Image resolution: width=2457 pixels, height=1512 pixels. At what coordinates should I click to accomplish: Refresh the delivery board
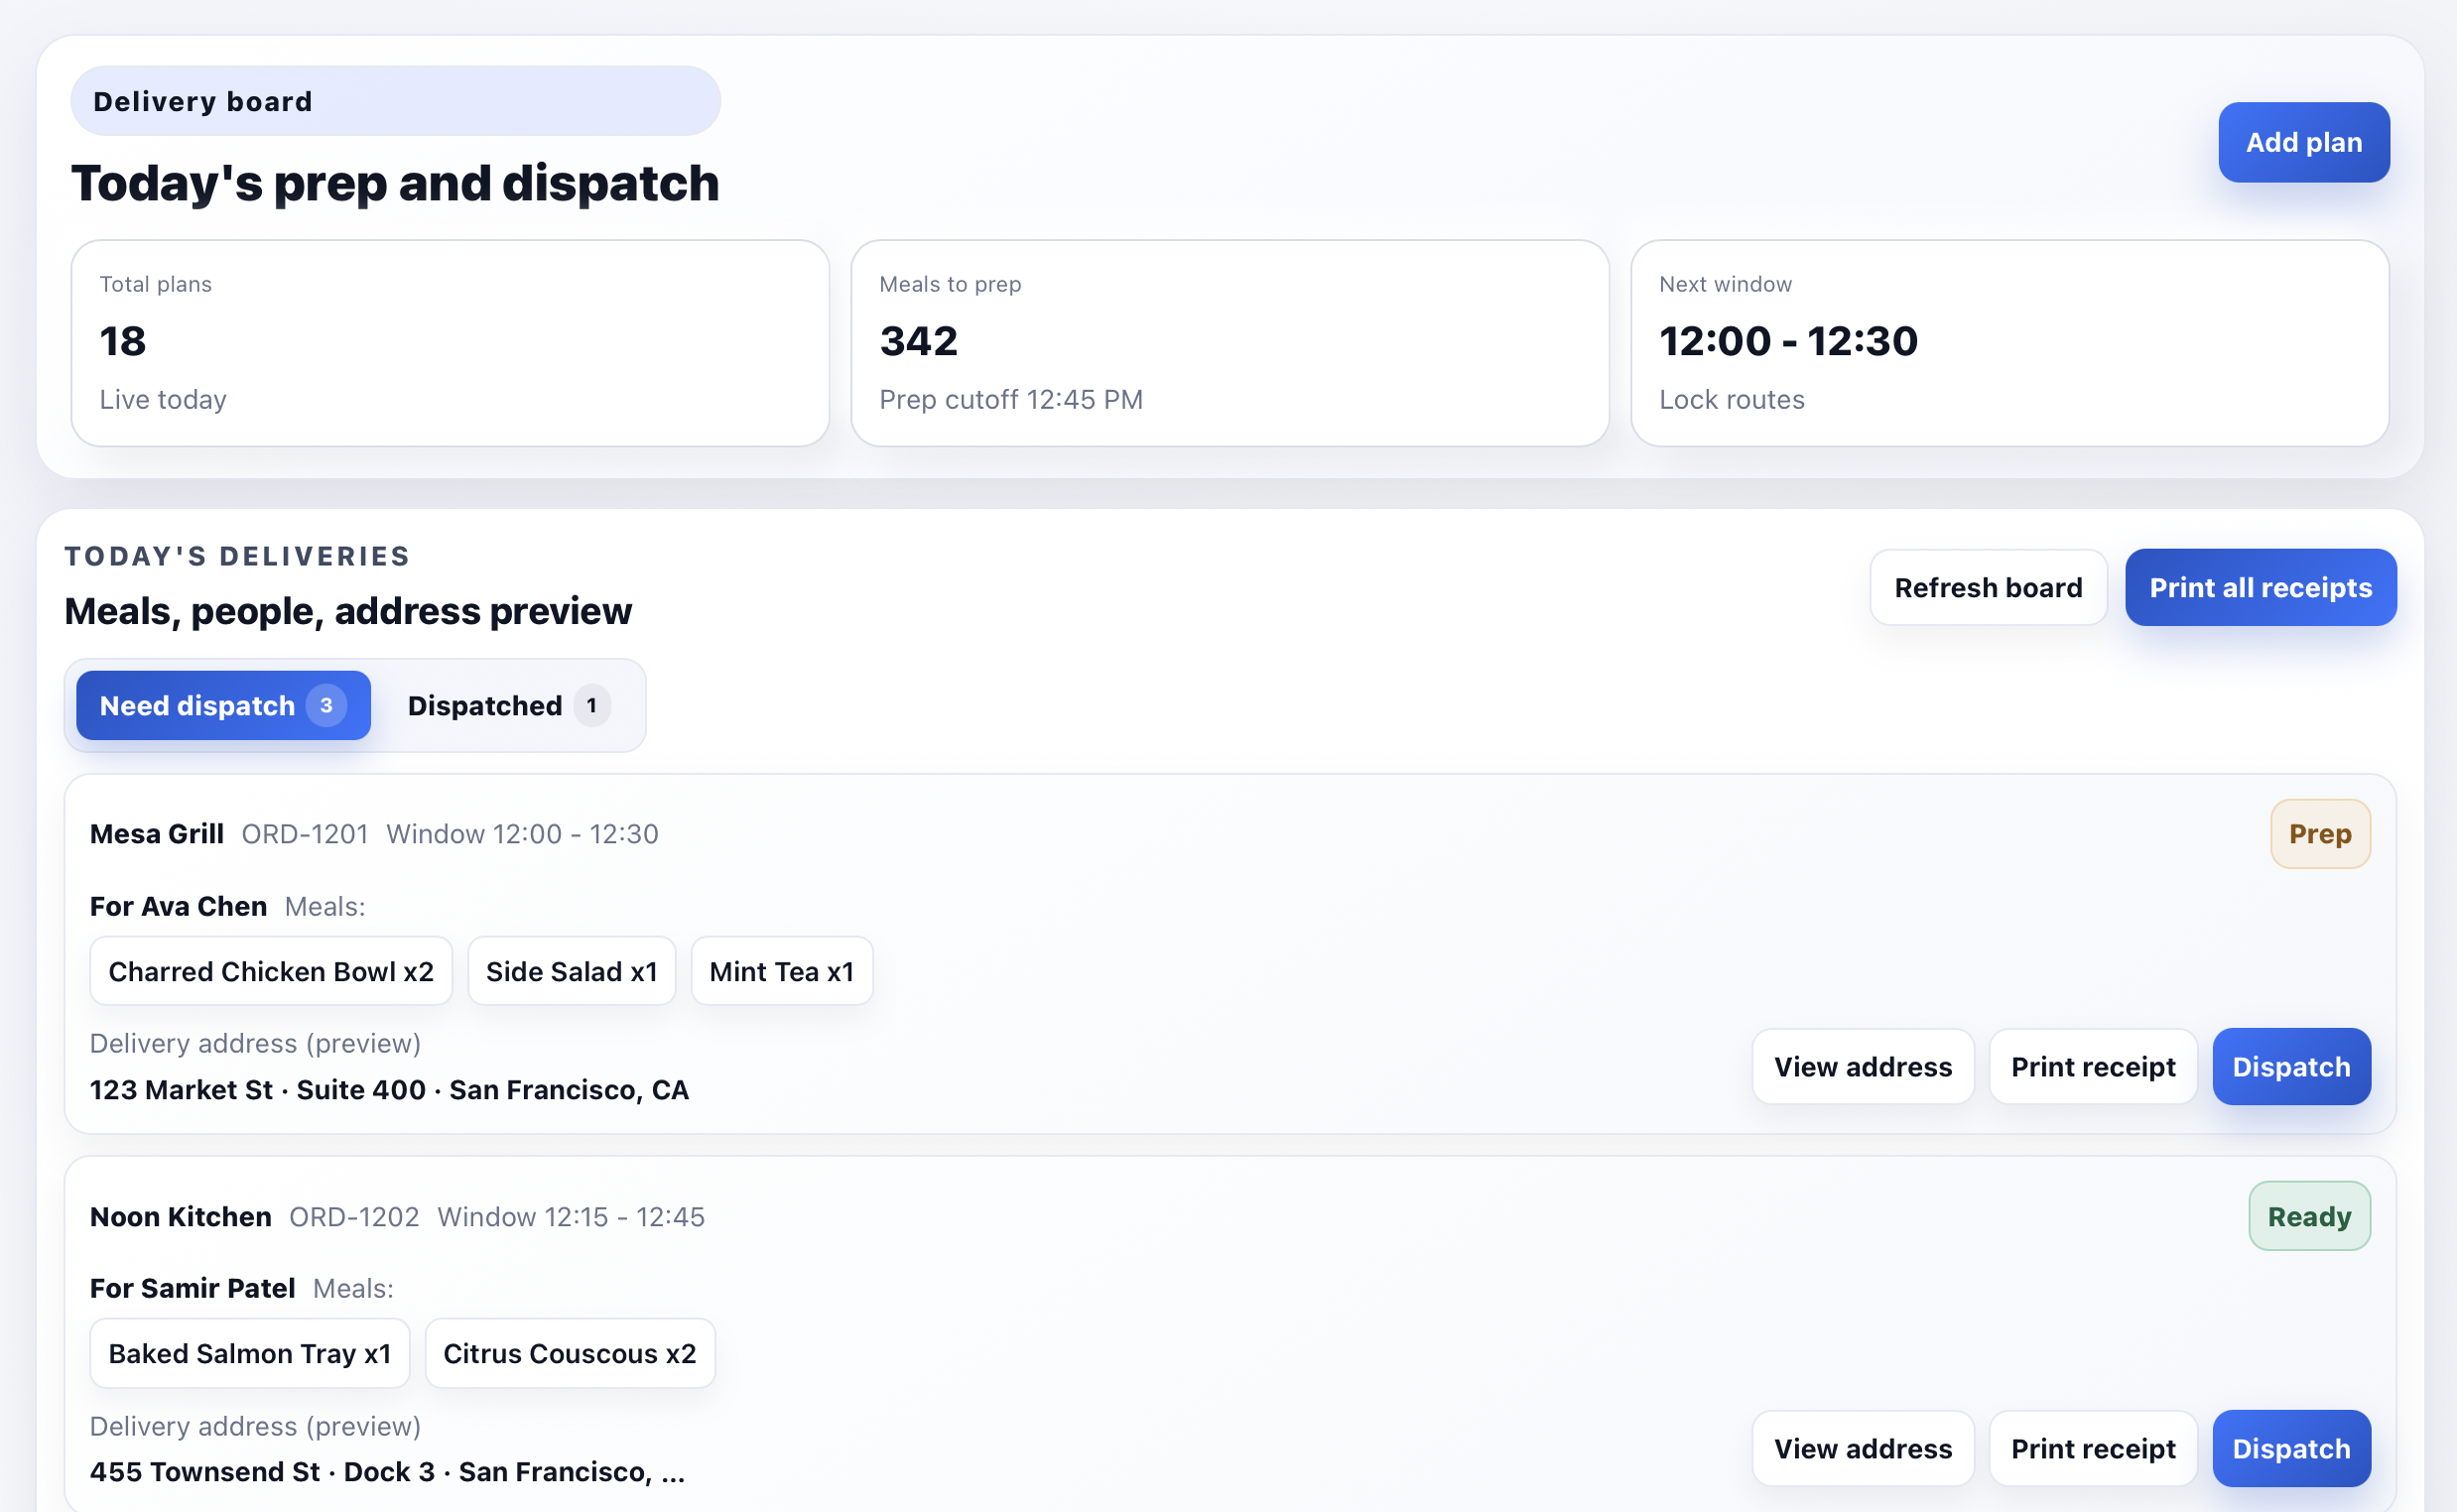1987,587
